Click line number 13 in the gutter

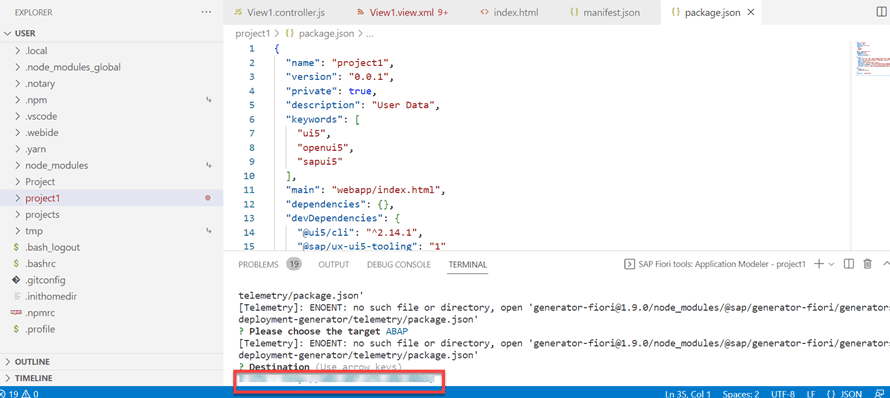[249, 218]
